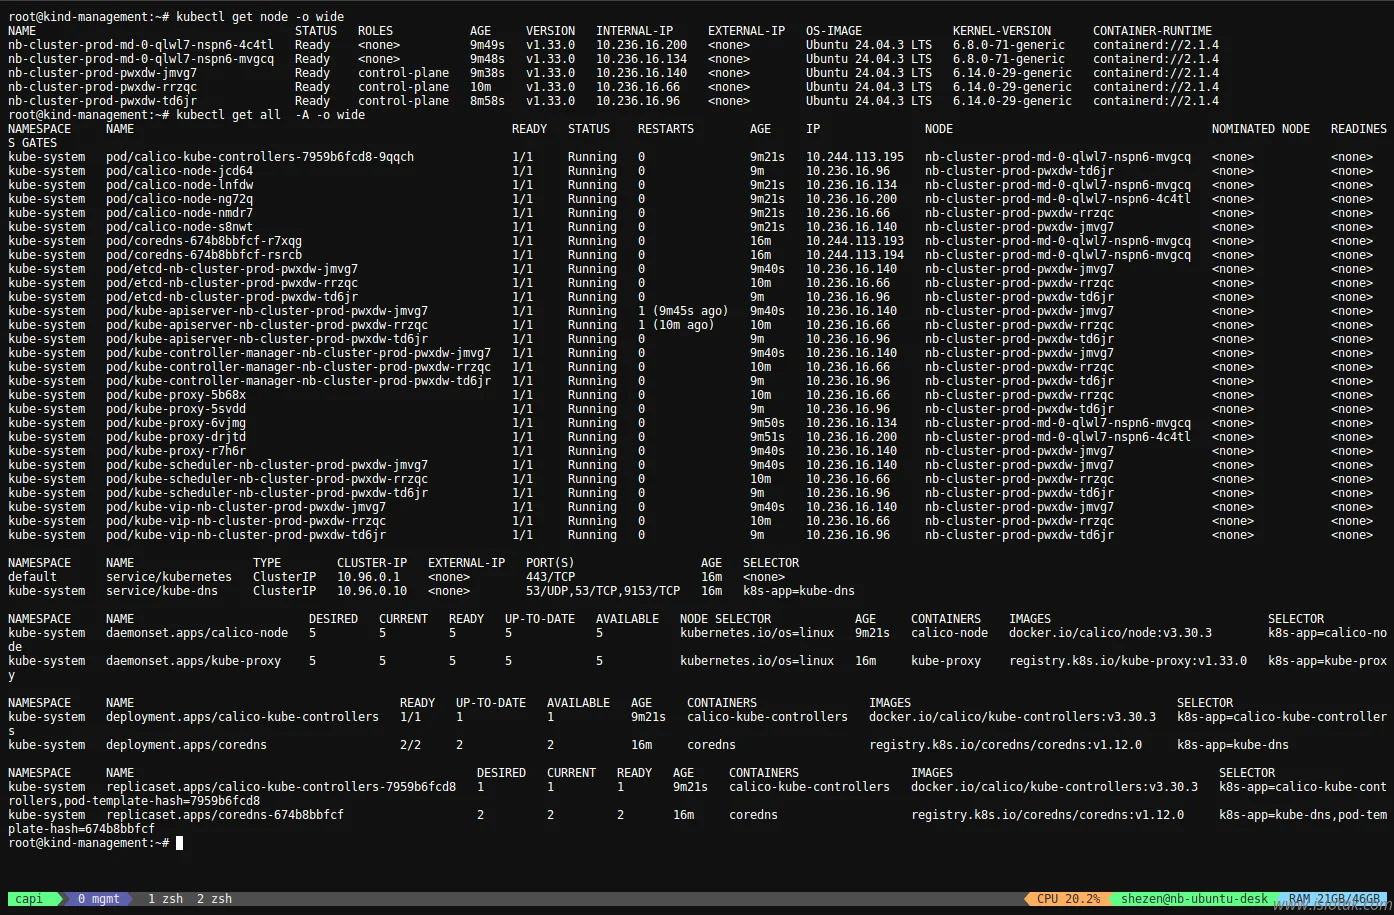Viewport: 1394px width, 915px height.
Task: Click image docker.io/calico/node:v3.30.3
Action: (1111, 633)
